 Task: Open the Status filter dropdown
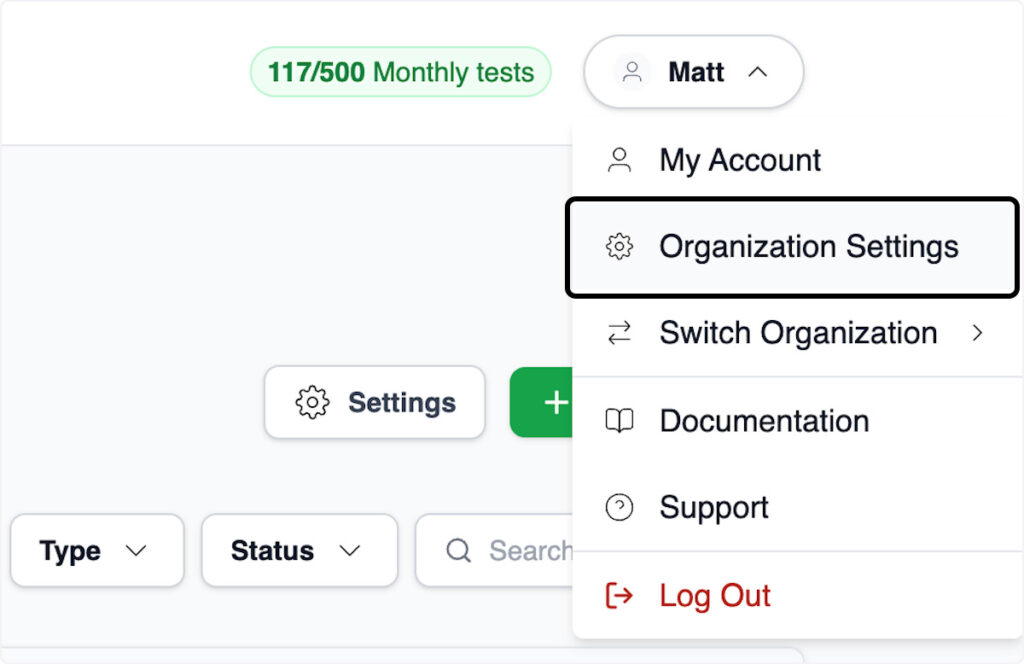(x=299, y=551)
